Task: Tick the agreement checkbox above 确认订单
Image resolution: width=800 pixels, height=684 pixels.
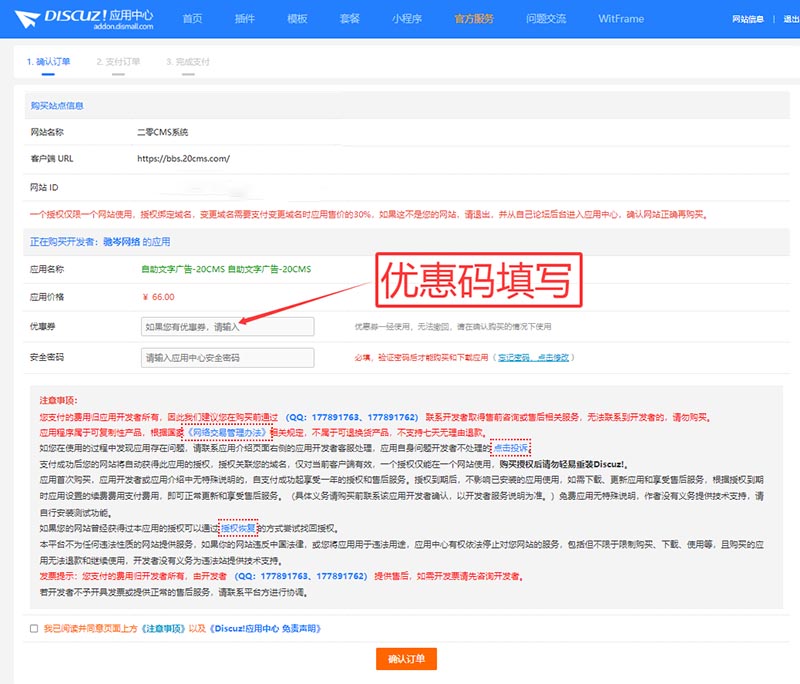Action: [x=34, y=628]
